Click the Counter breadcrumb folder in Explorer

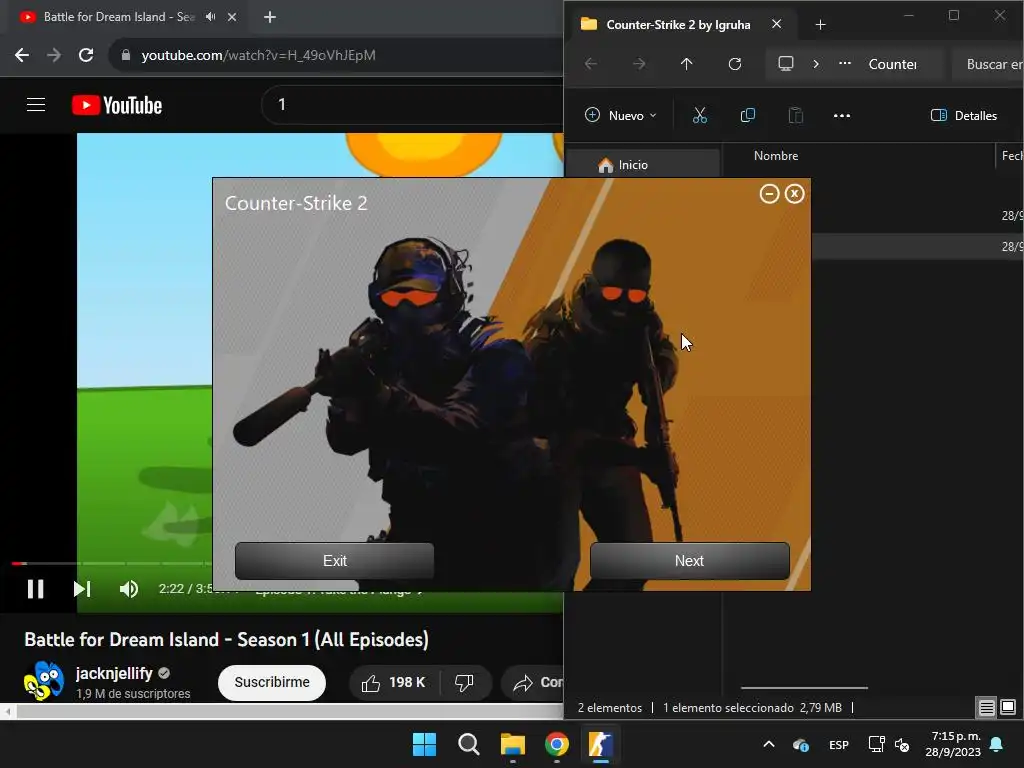(892, 64)
